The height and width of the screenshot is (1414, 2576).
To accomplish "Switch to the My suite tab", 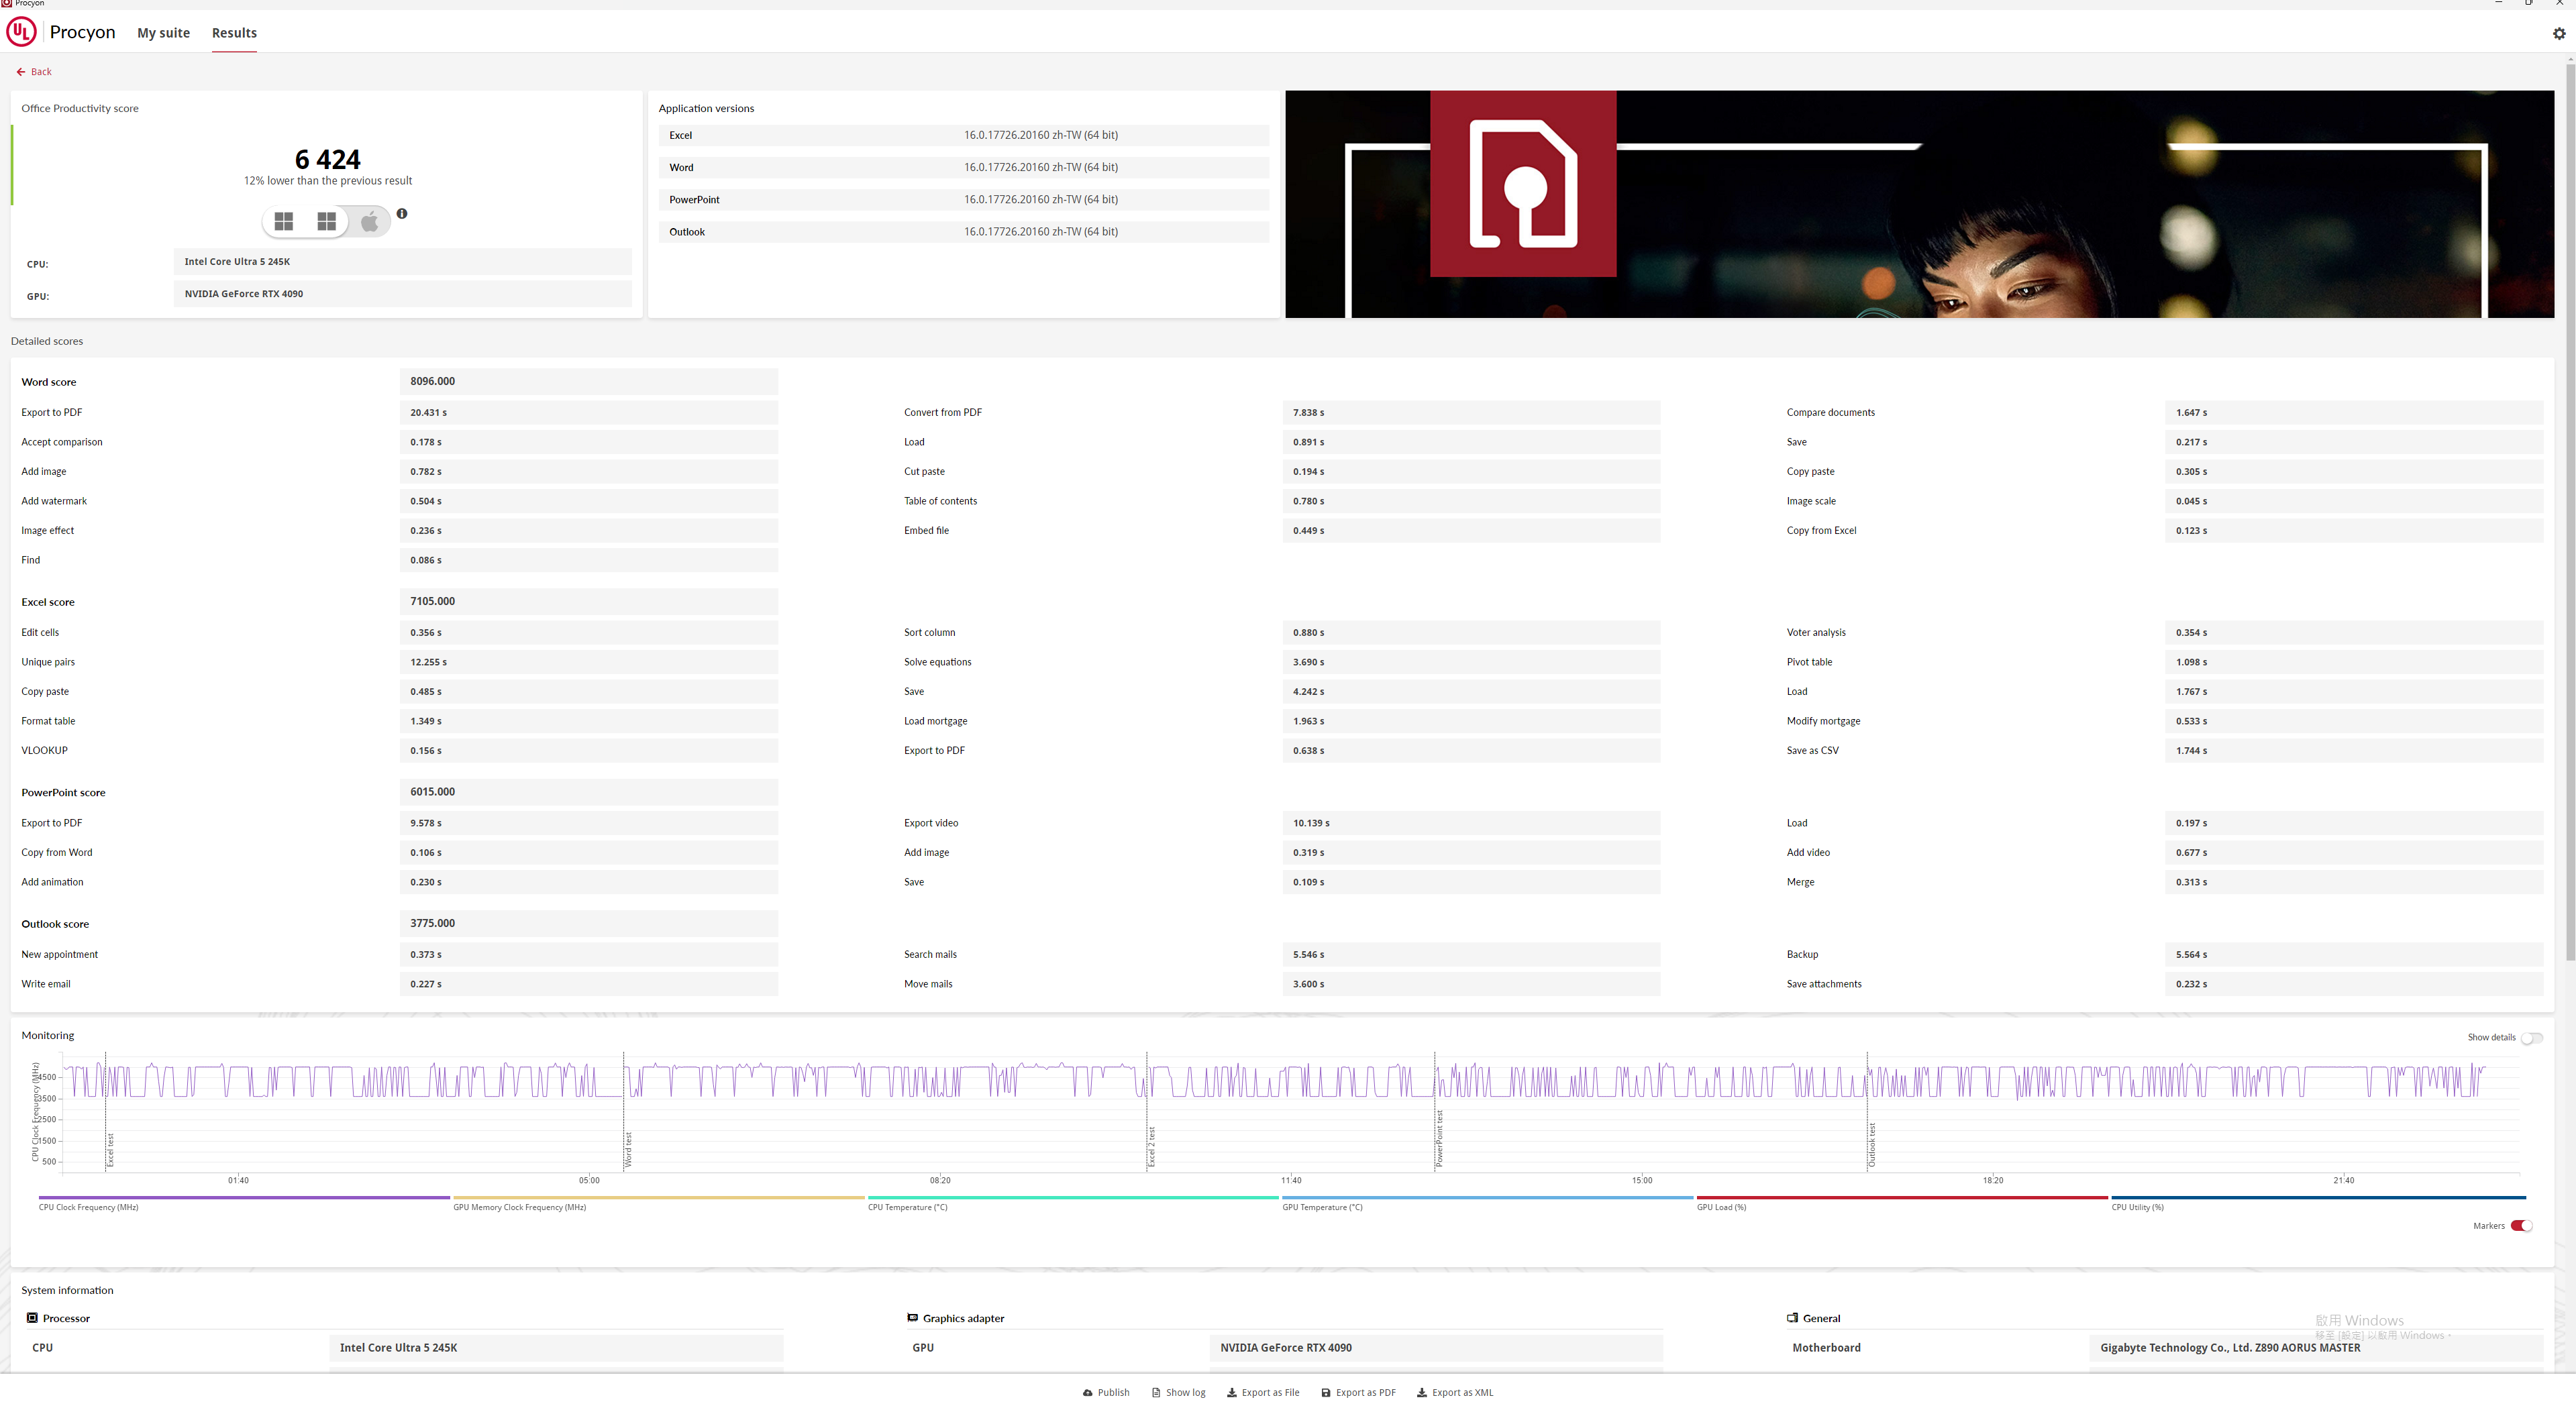I will pyautogui.click(x=163, y=33).
